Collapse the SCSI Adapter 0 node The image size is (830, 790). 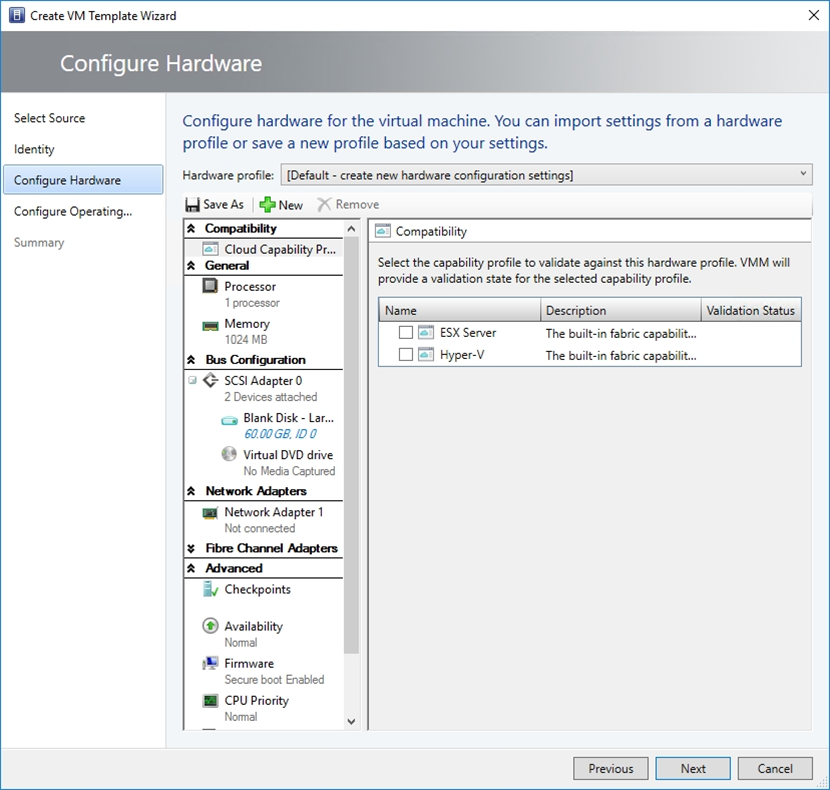(x=192, y=381)
